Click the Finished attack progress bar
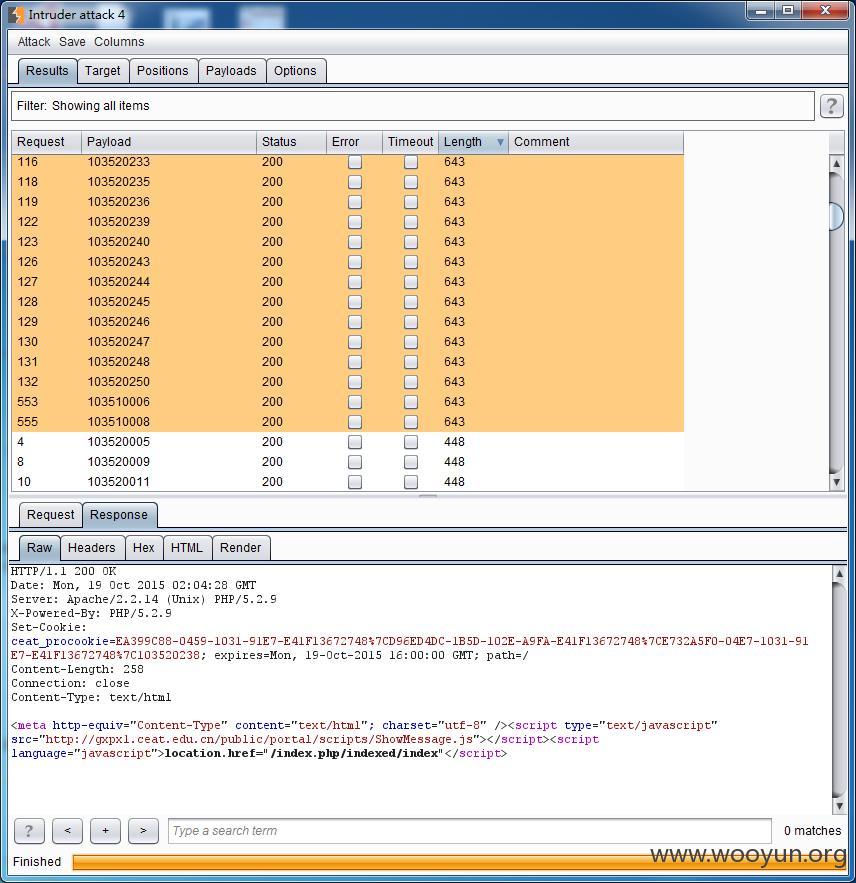The width and height of the screenshot is (856, 883). (459, 862)
